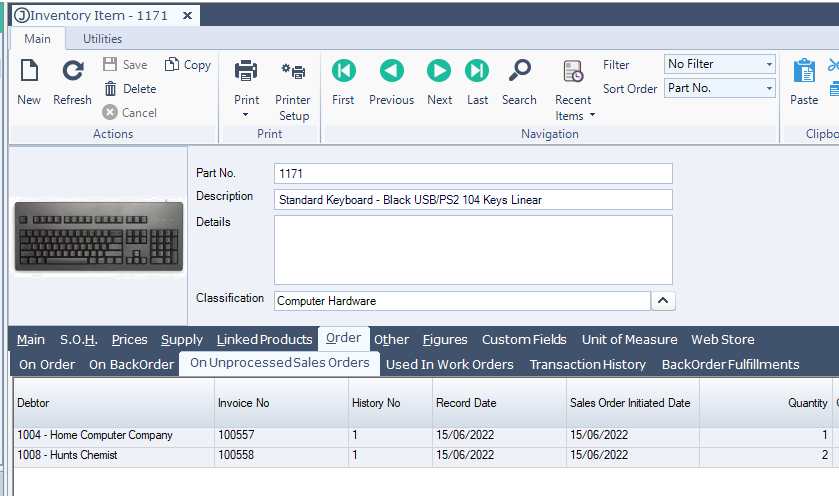Go to First record

(343, 71)
